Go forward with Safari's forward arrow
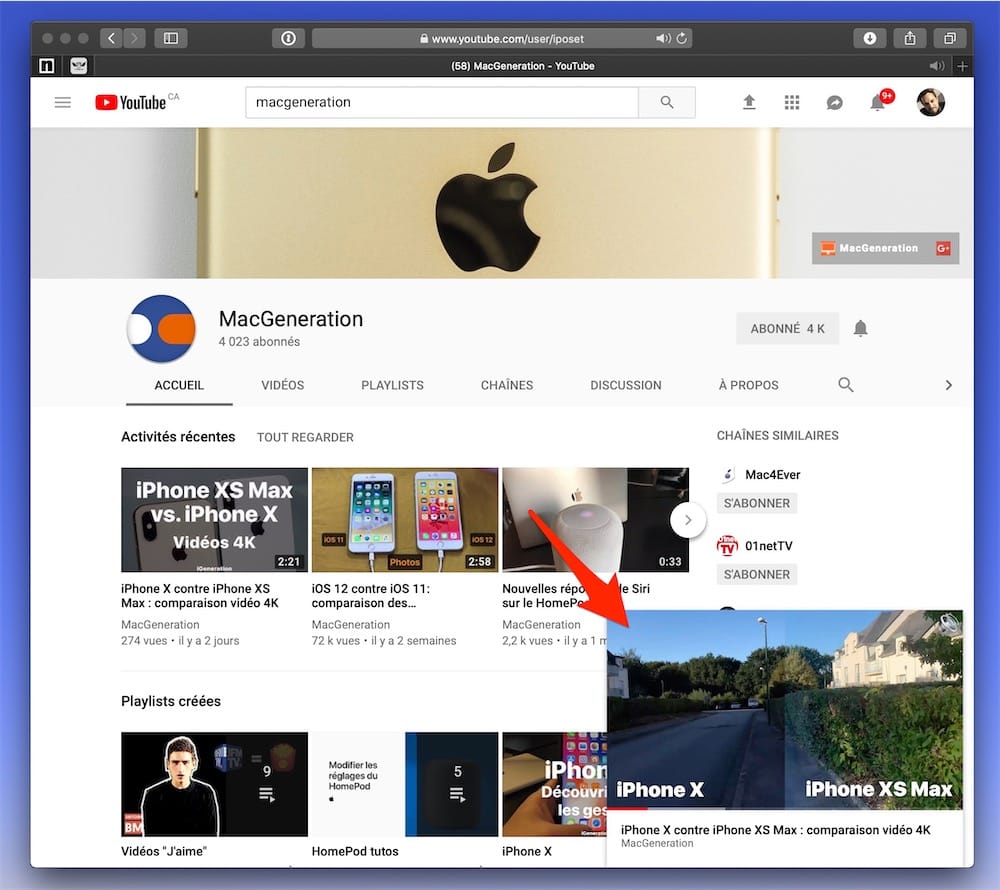Screen dimensions: 1000x890 click(x=134, y=38)
